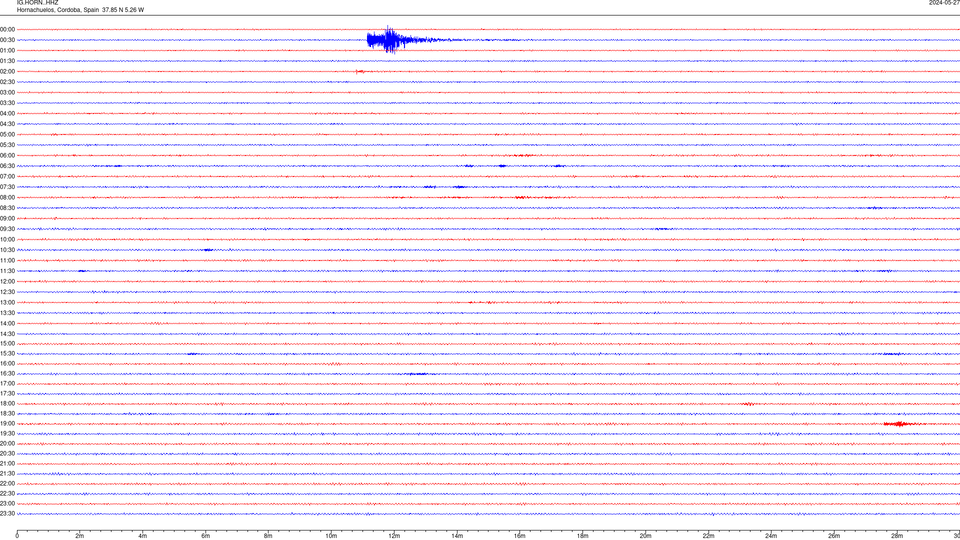Image resolution: width=960 pixels, height=540 pixels.
Task: Click the 16m tick label on the time axis
Action: [520, 536]
